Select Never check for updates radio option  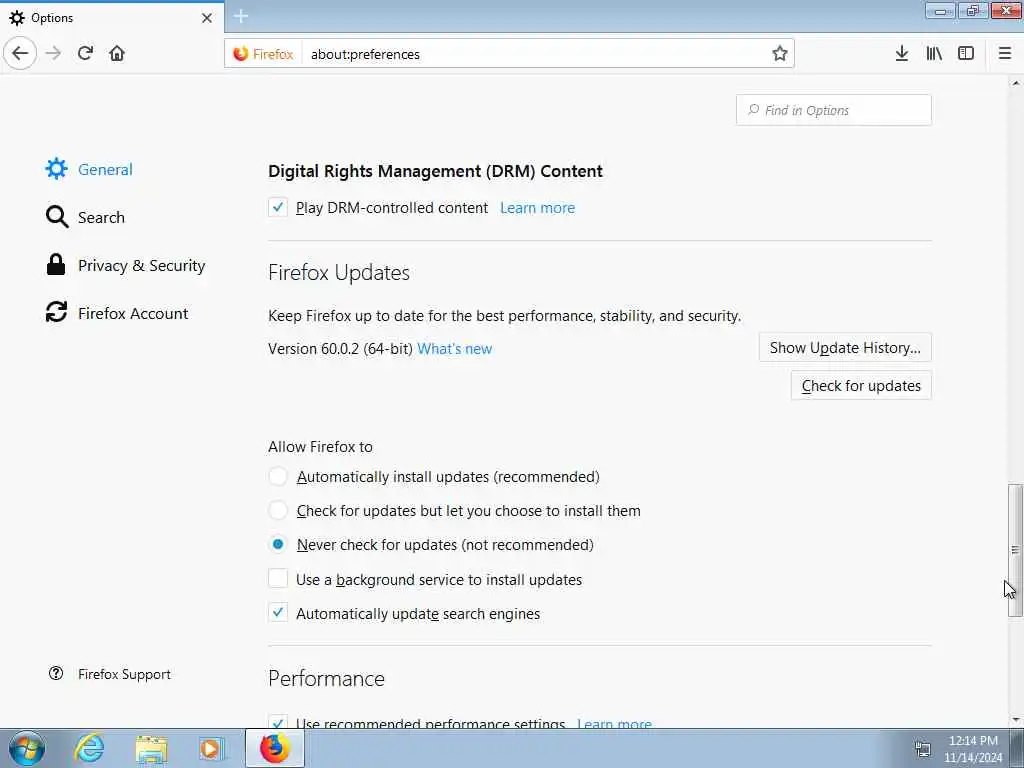[278, 544]
